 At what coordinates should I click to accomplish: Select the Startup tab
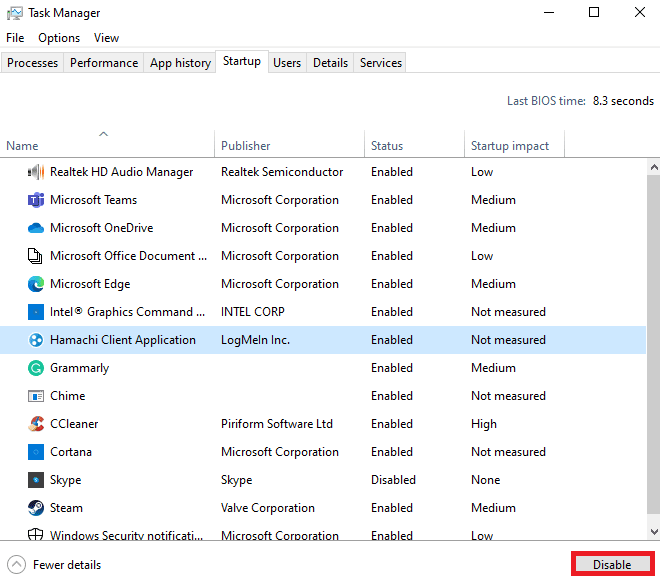click(242, 61)
